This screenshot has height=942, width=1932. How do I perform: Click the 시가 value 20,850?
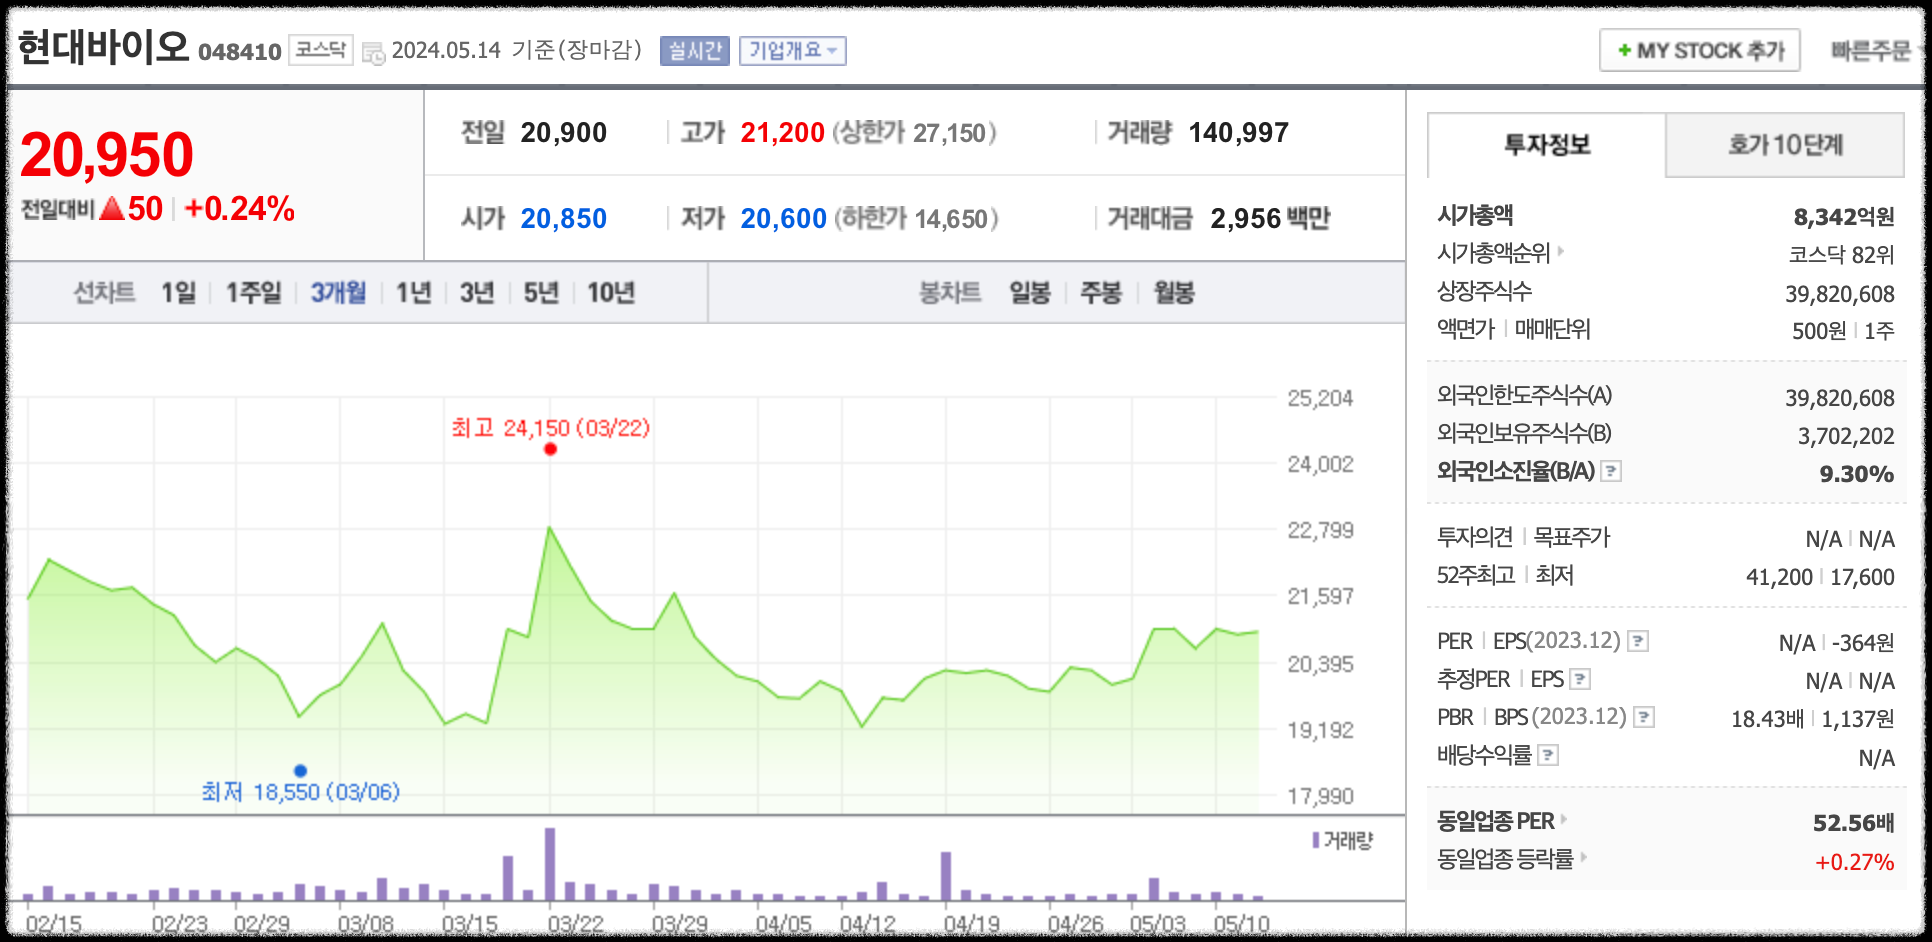pyautogui.click(x=564, y=219)
